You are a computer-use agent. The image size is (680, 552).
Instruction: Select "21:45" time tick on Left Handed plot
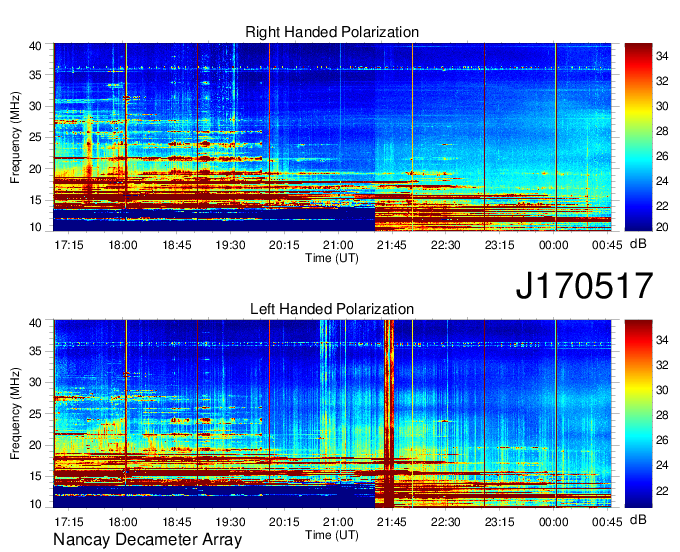click(x=392, y=522)
